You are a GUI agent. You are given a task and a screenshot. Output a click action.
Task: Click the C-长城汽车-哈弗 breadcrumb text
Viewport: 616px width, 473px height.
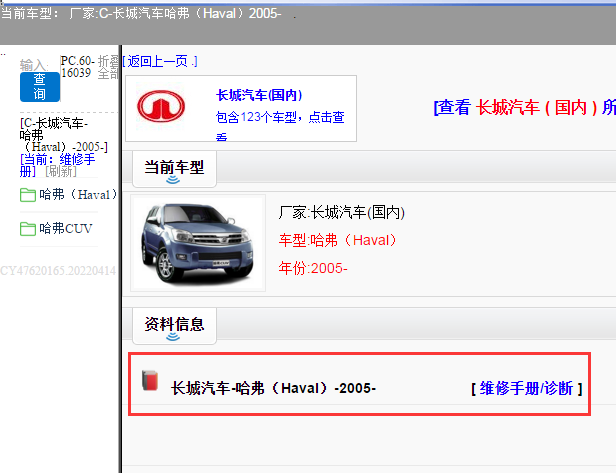tap(63, 135)
